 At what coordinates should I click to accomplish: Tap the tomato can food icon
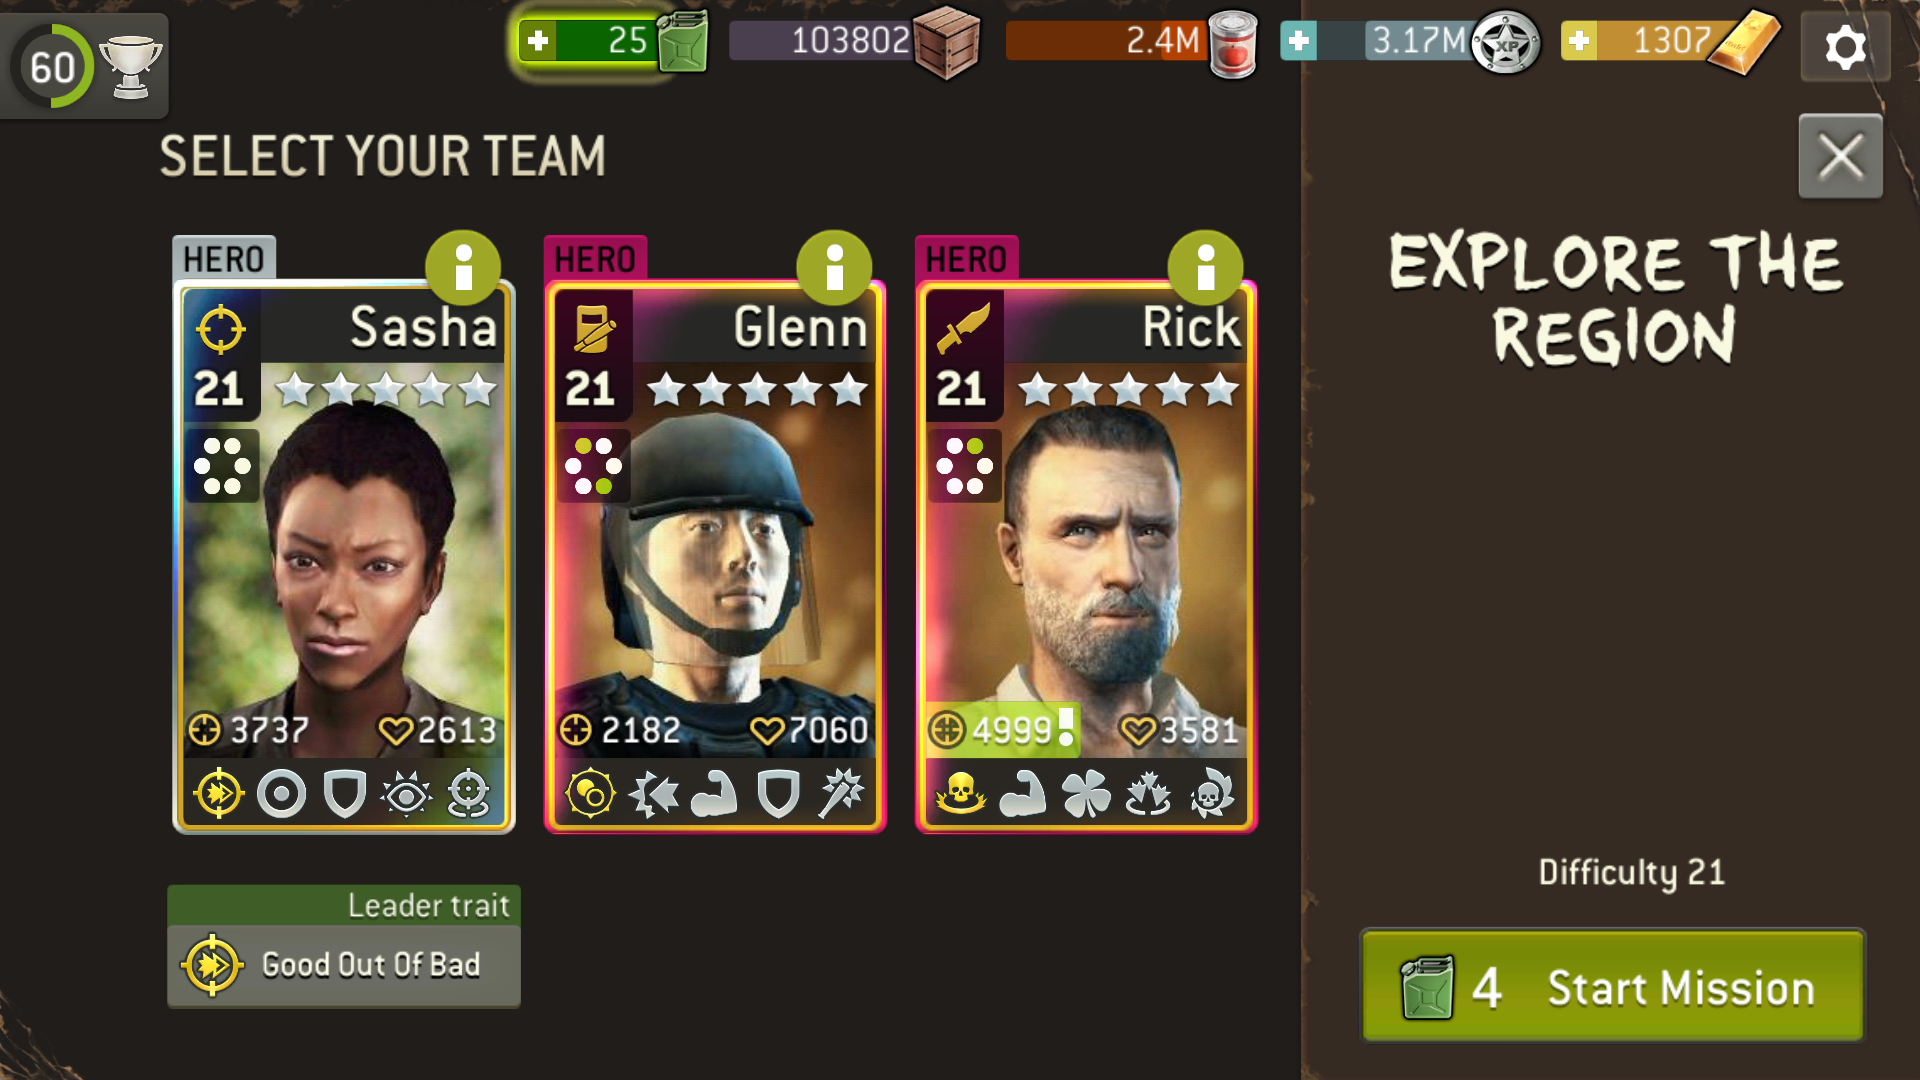click(x=1233, y=43)
